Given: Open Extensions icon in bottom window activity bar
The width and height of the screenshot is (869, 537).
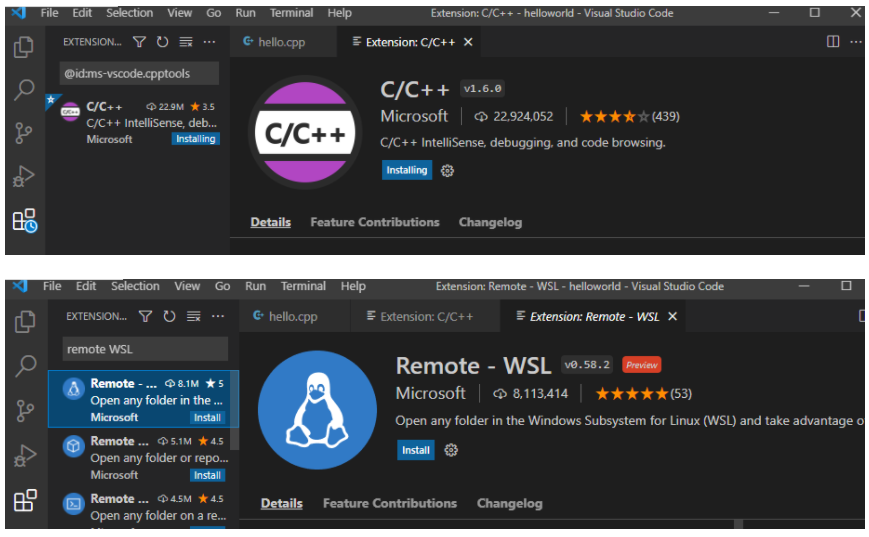Looking at the screenshot, I should [25, 500].
